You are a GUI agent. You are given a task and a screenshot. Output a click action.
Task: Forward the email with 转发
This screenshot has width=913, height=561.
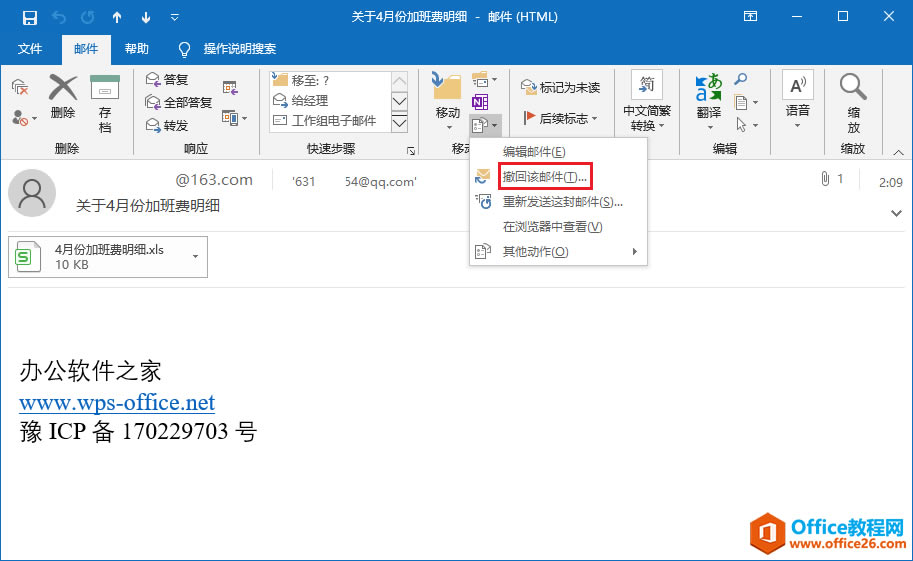[167, 125]
